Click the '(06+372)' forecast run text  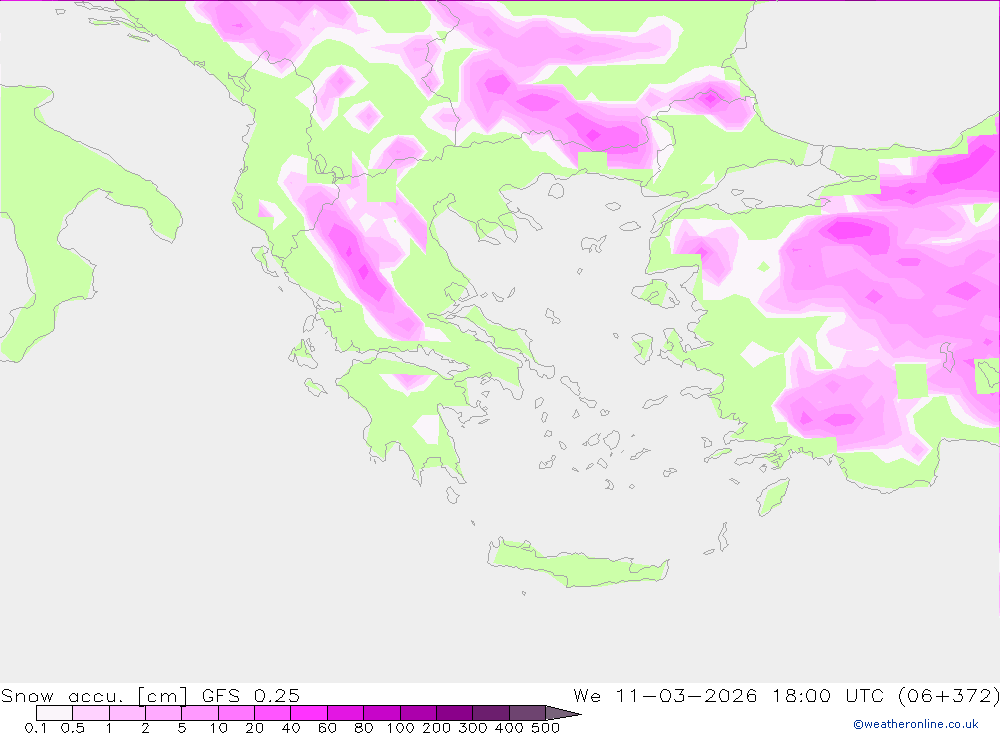click(x=948, y=695)
